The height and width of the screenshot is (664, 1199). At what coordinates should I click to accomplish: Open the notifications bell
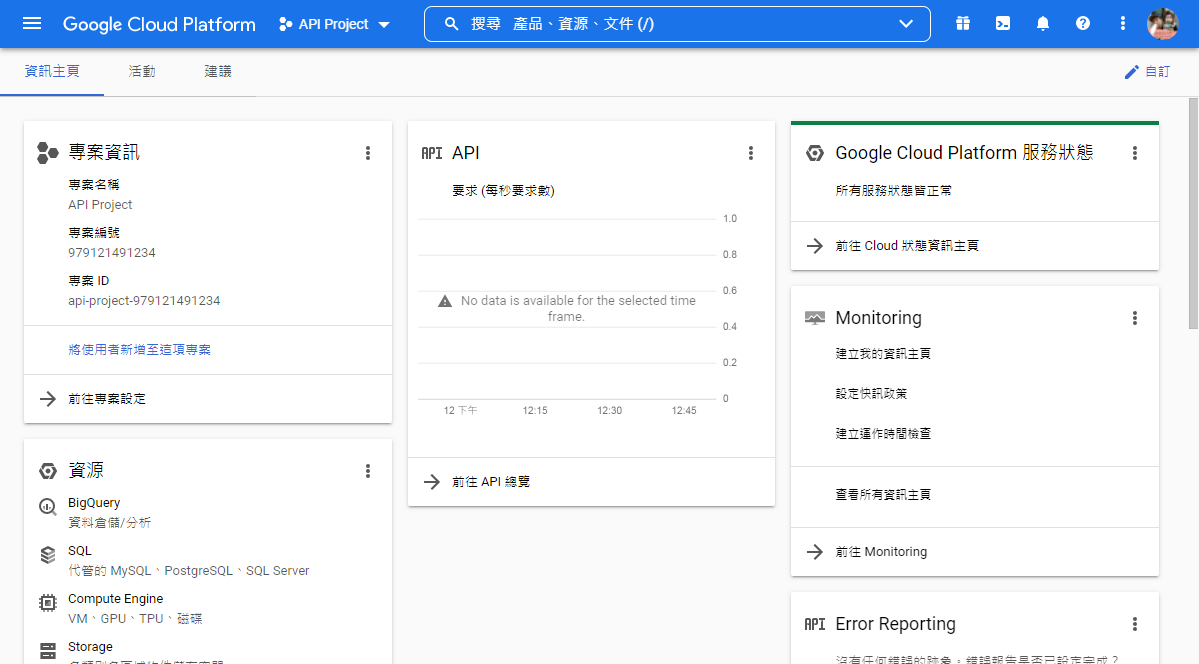coord(1043,24)
